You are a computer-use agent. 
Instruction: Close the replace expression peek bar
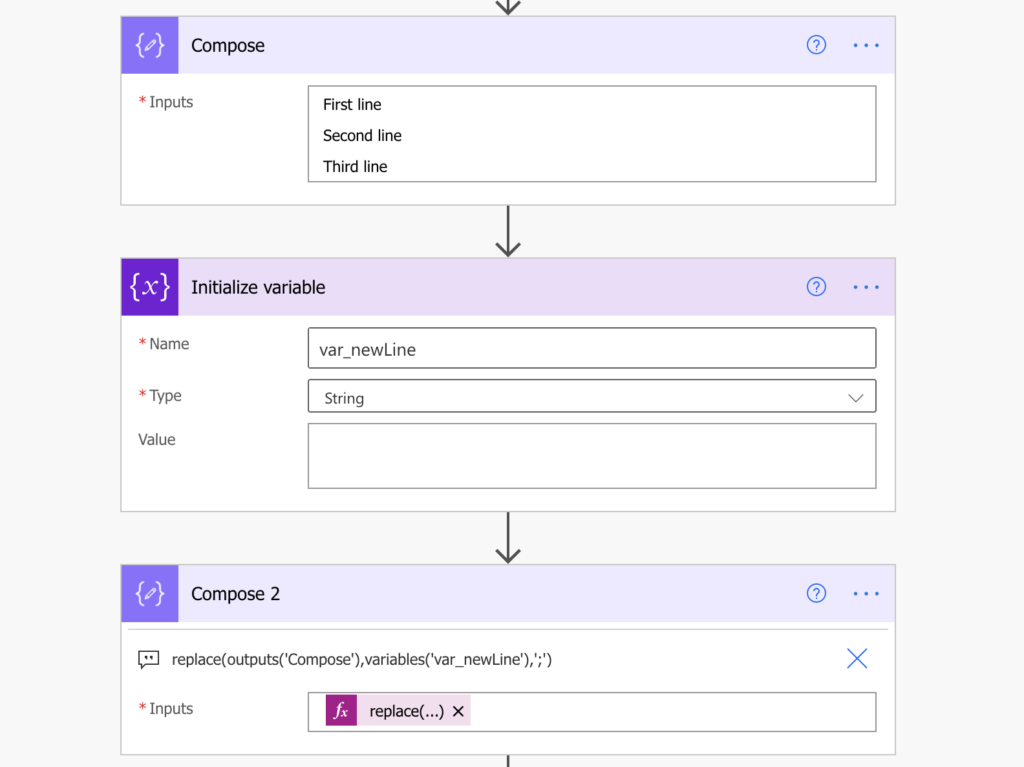click(857, 659)
